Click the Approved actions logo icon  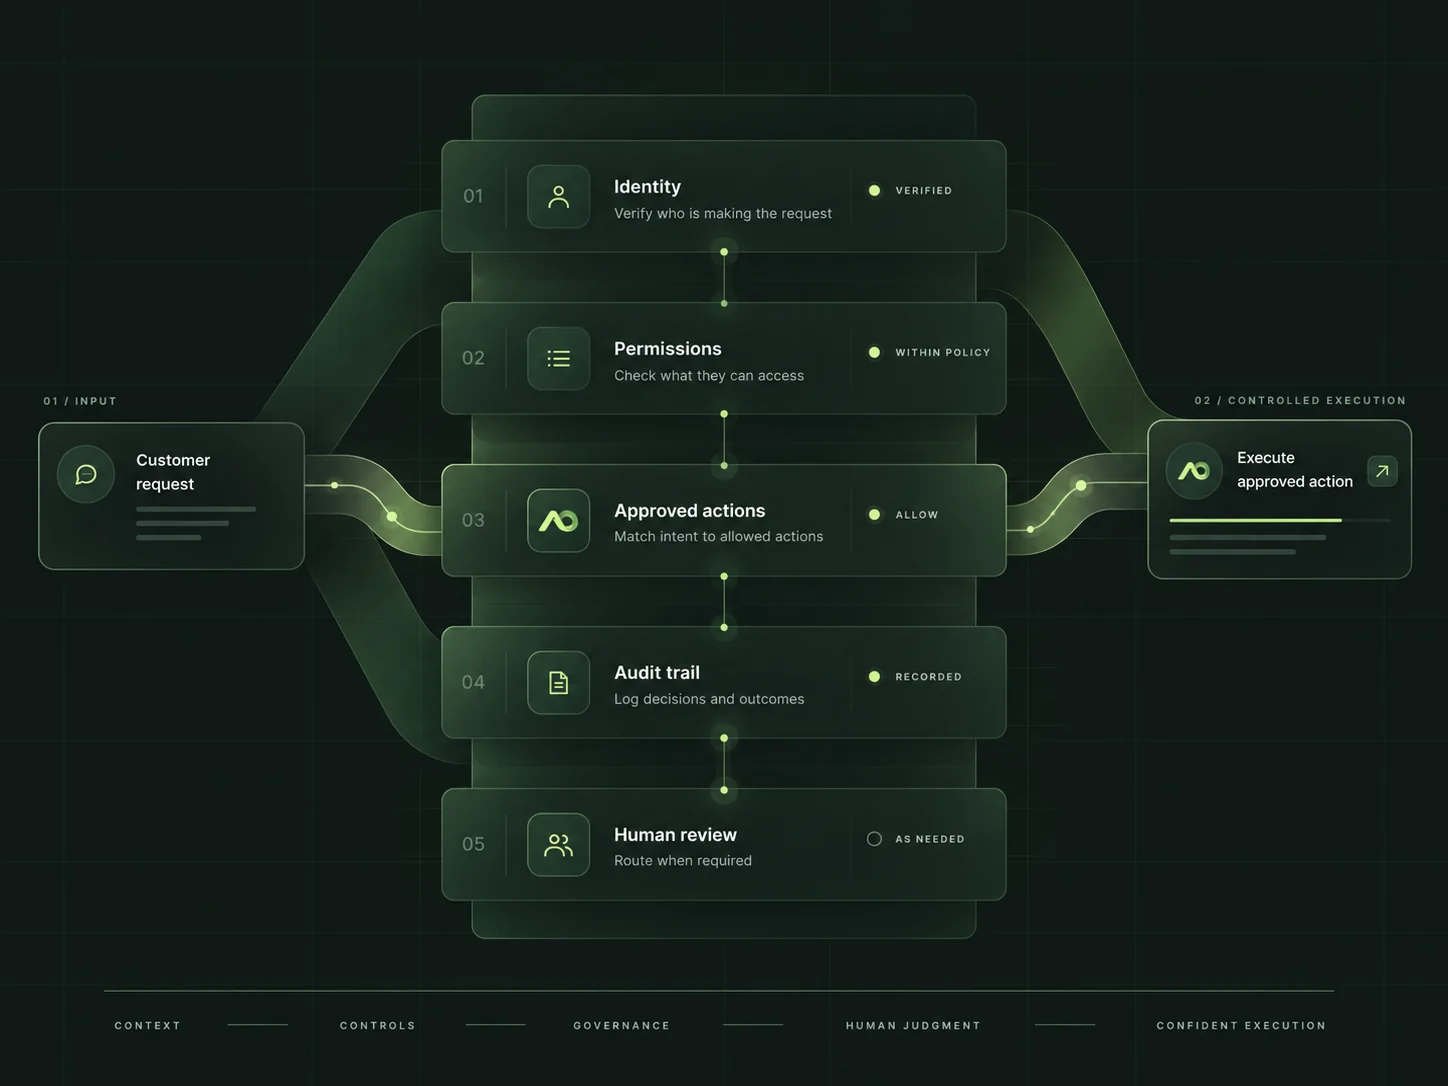click(558, 521)
